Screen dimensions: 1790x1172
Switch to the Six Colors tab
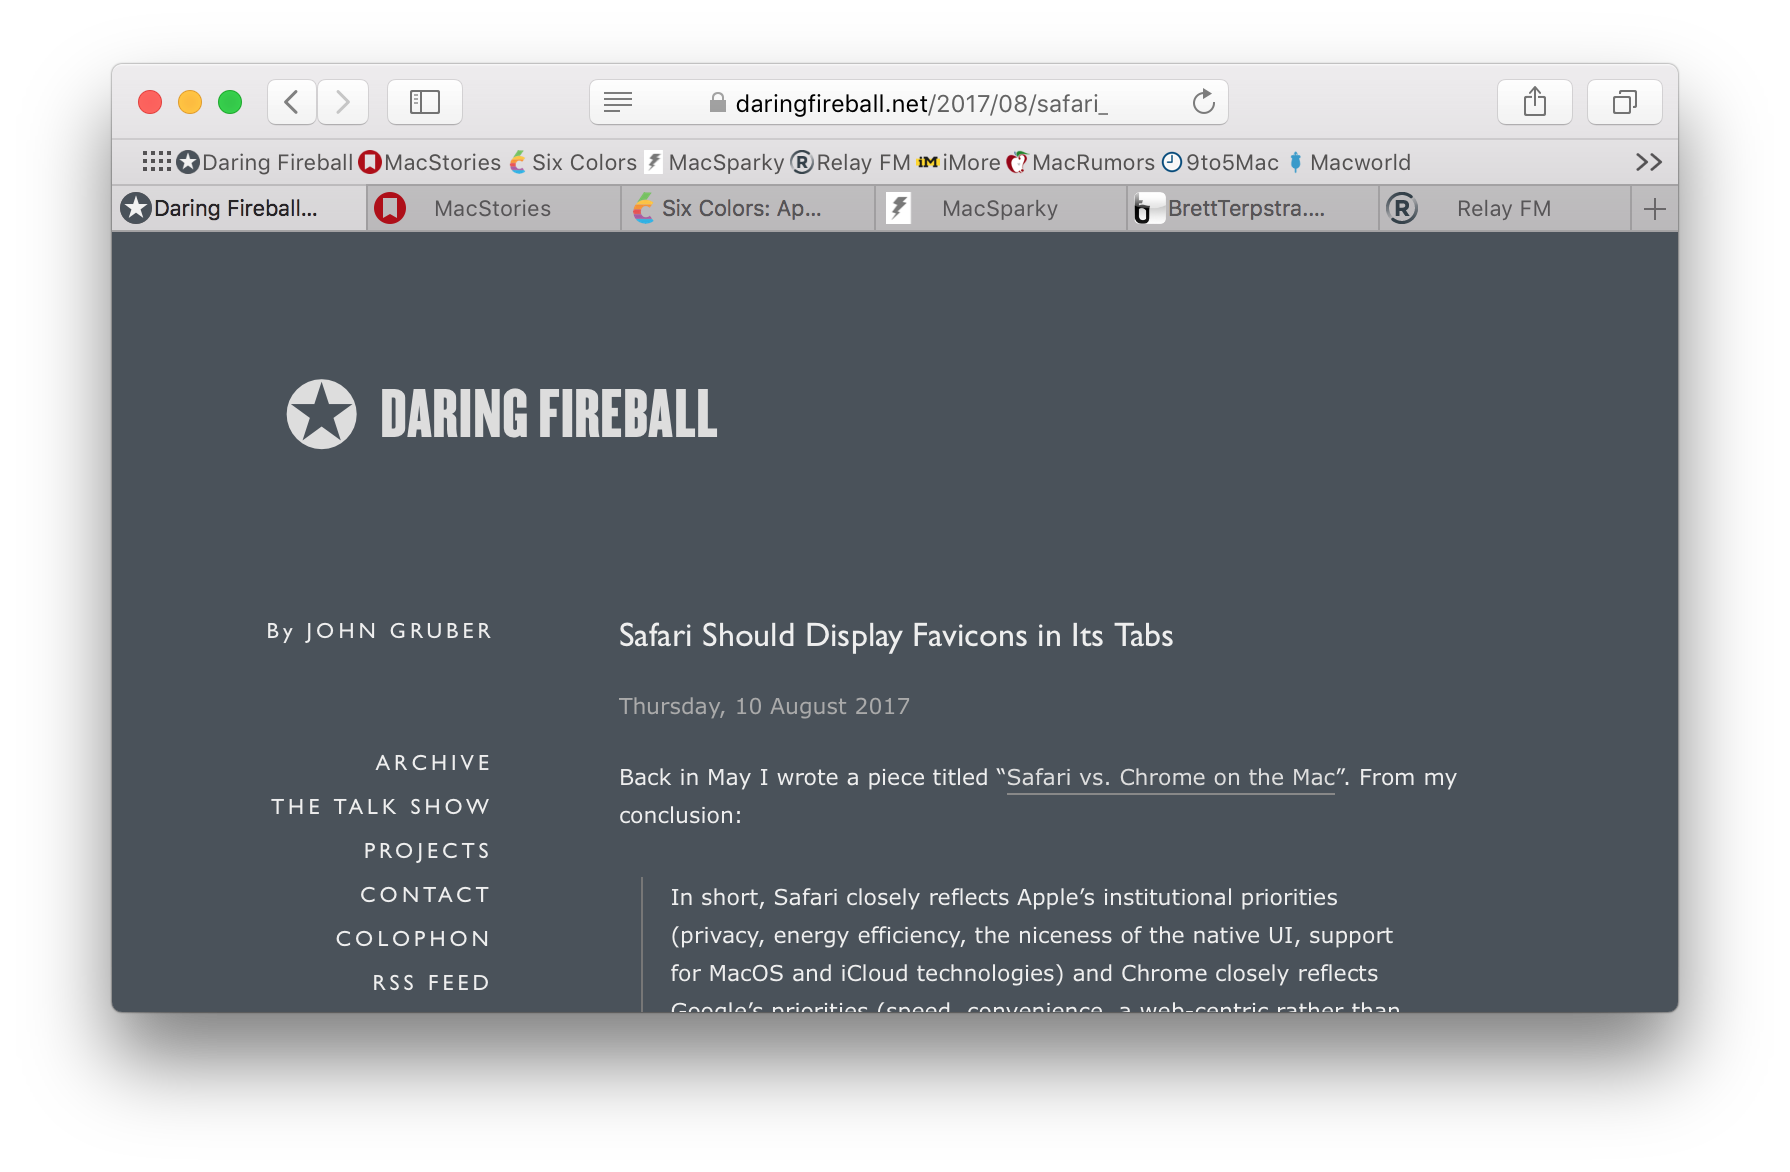(748, 208)
